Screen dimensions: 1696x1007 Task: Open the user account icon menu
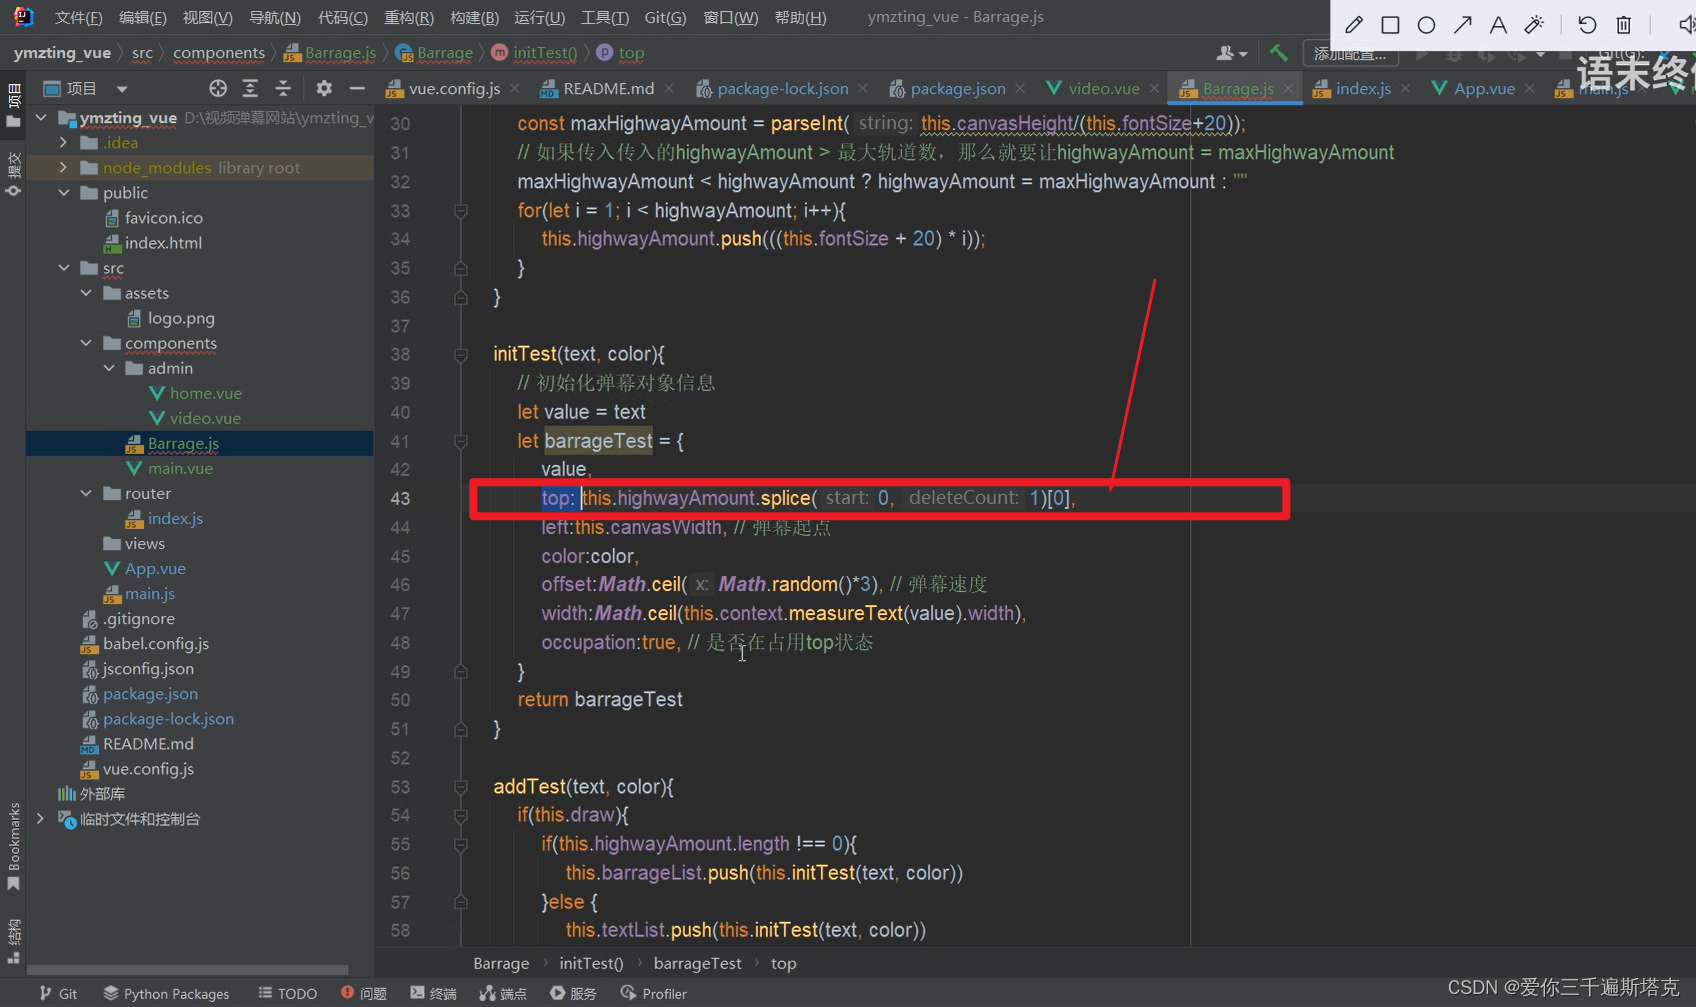tap(1231, 53)
